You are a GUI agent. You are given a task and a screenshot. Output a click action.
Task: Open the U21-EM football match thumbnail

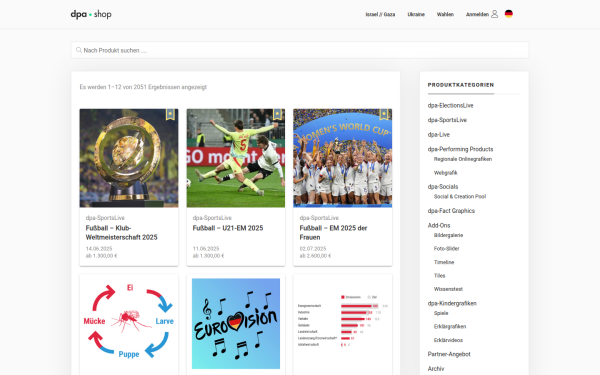tap(236, 158)
